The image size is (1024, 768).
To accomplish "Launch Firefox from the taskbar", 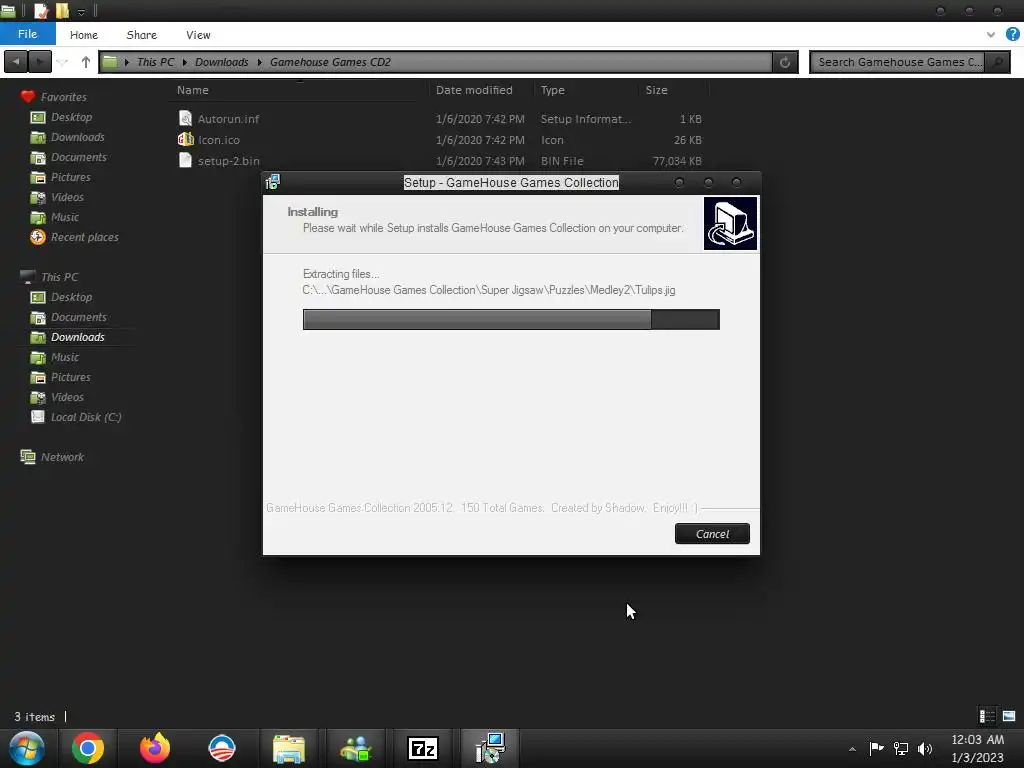I will (x=155, y=748).
